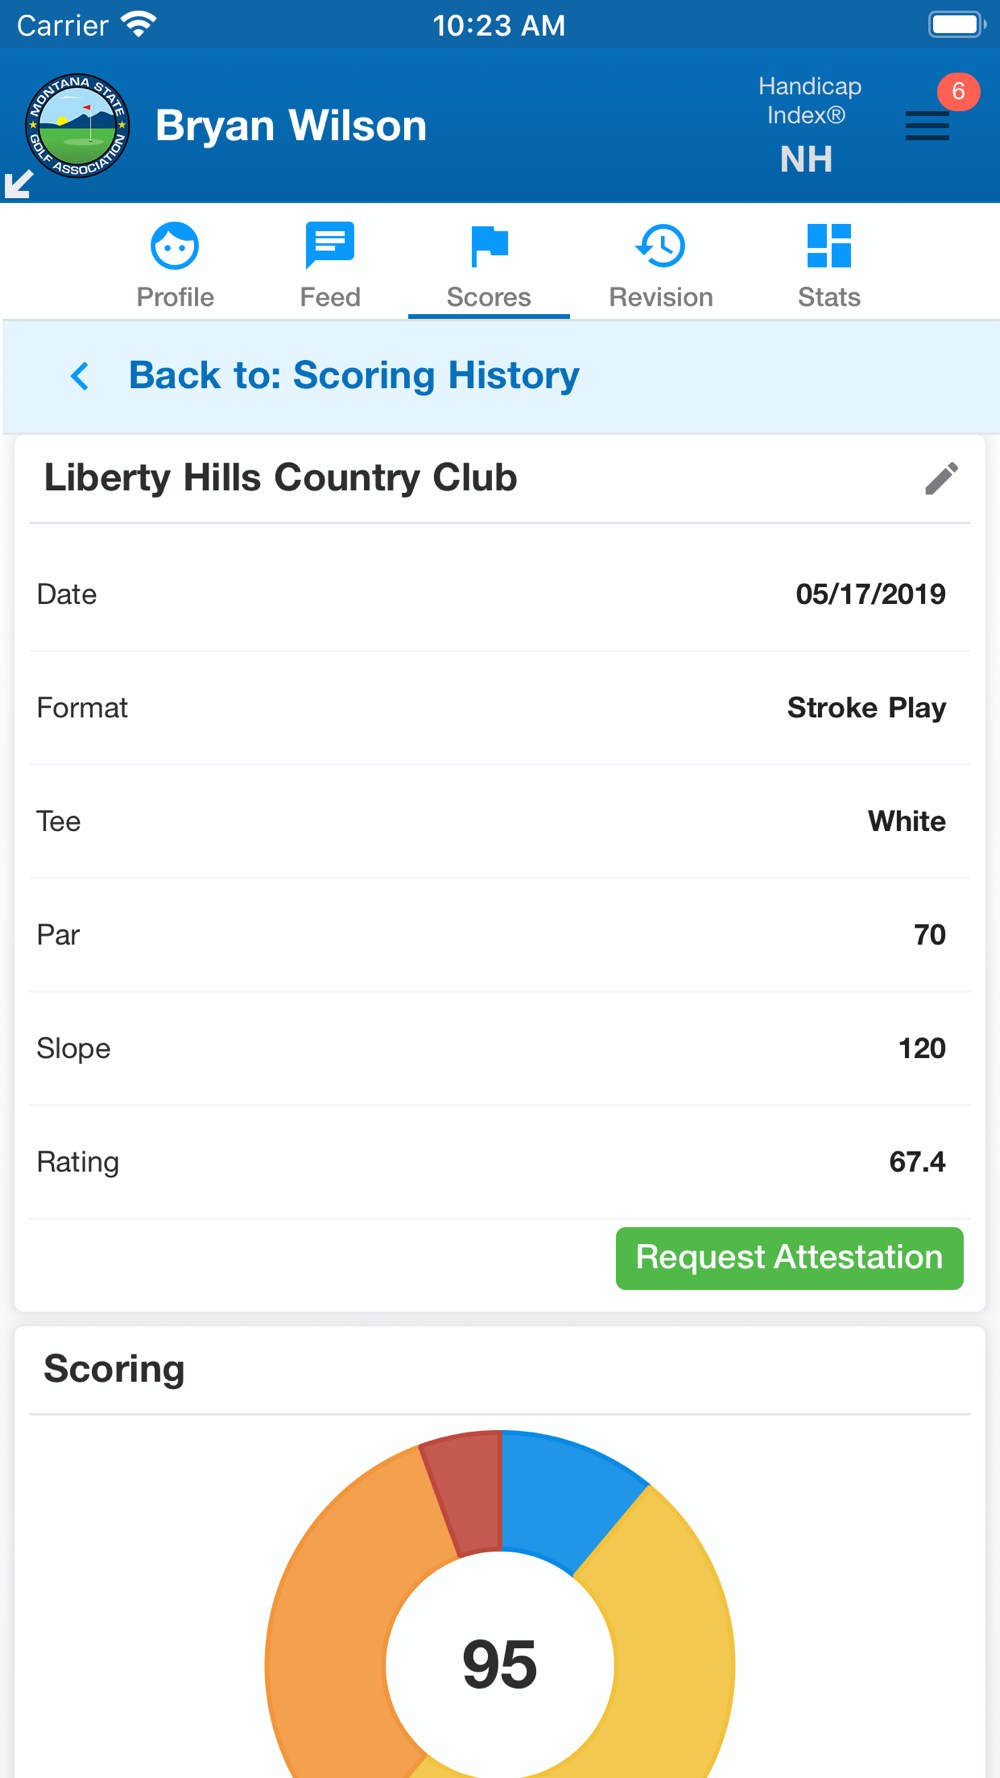1000x1778 pixels.
Task: Edit score with the pencil icon
Action: [941, 479]
